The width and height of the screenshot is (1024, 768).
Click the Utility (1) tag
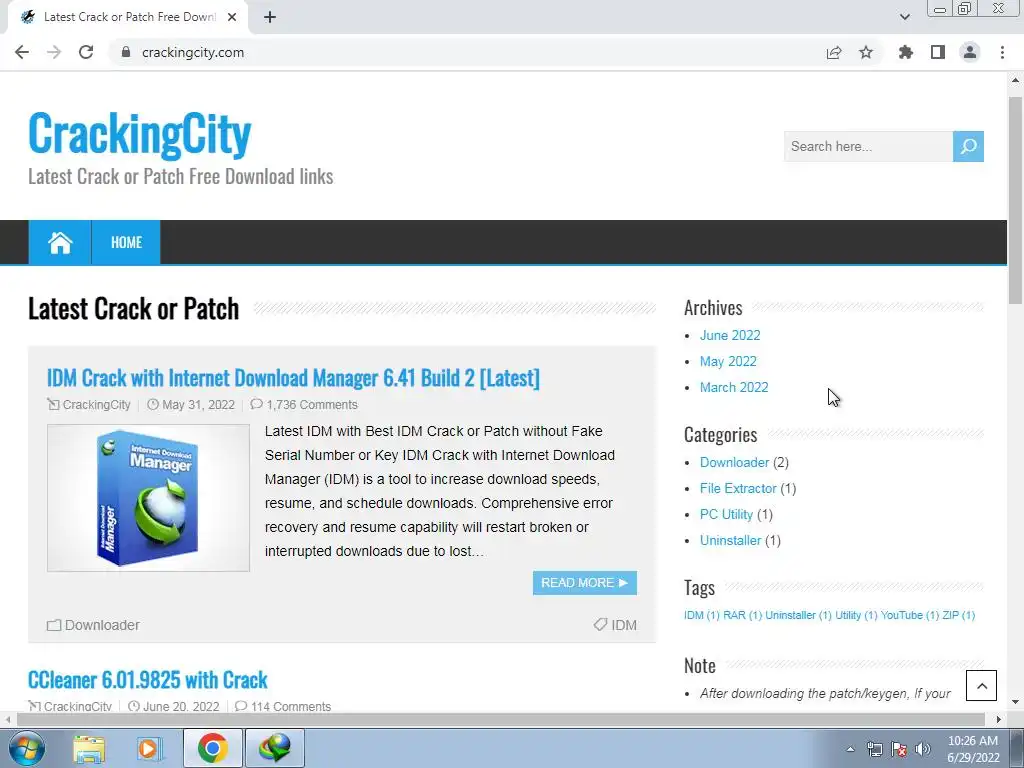pos(856,615)
